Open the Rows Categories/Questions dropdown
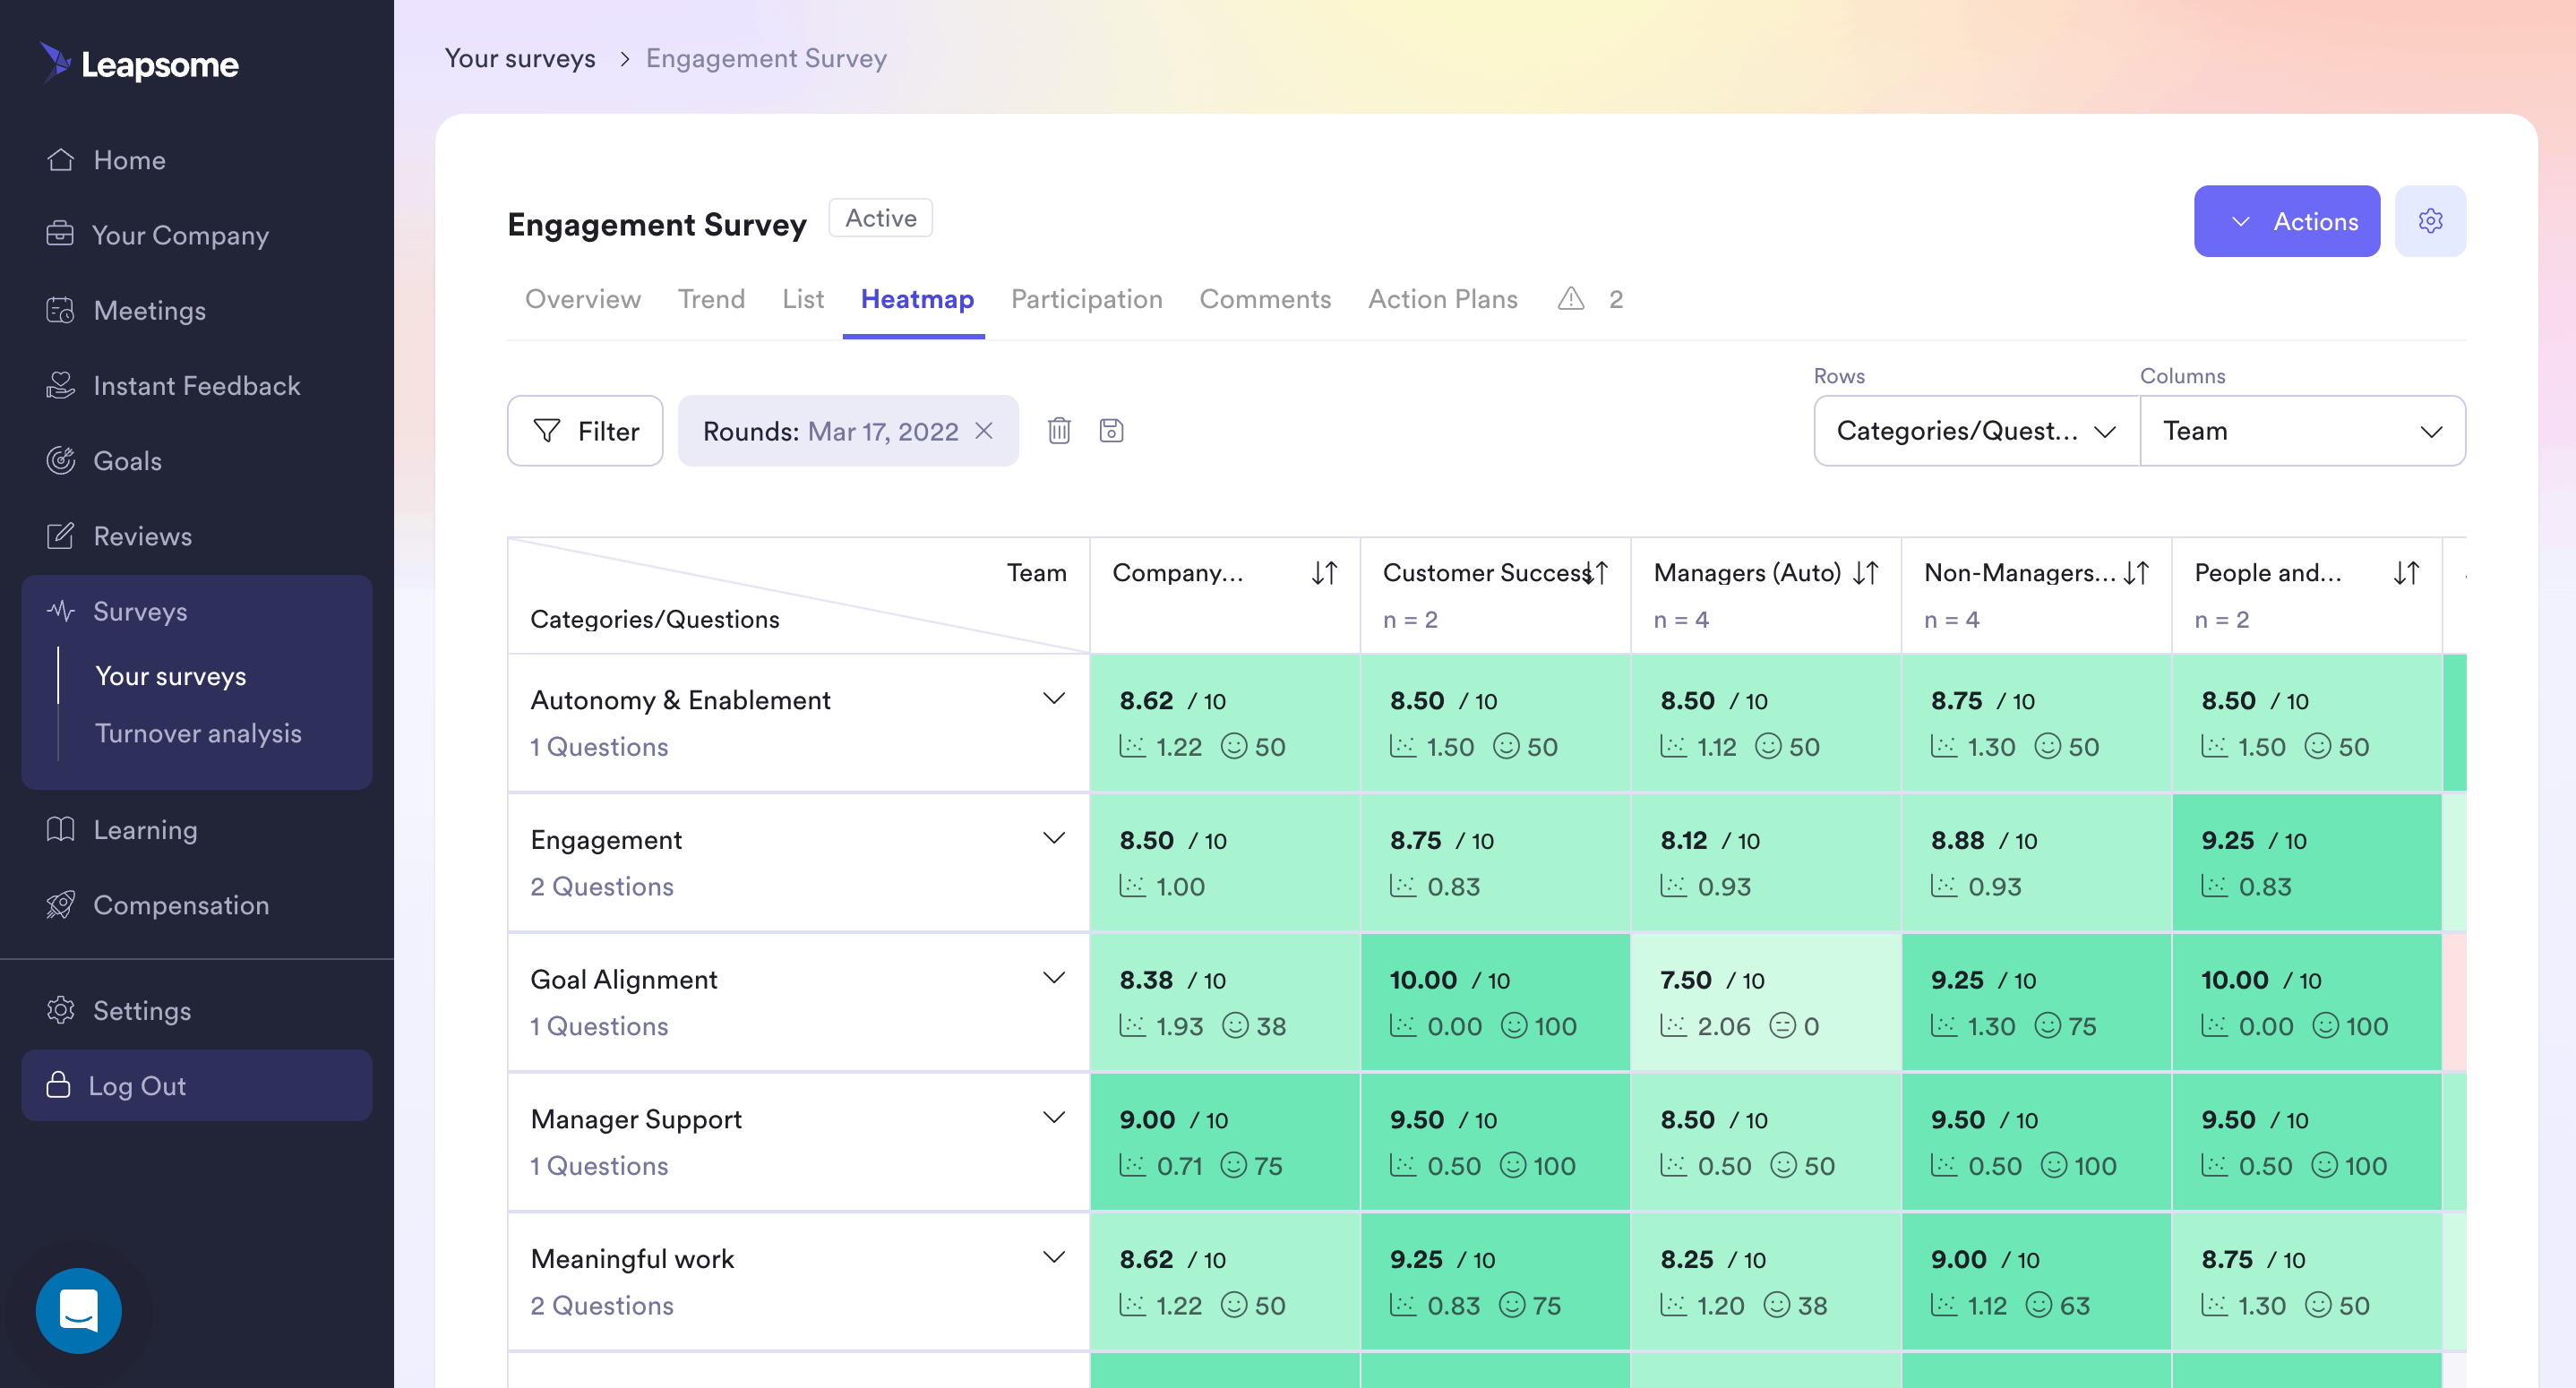Viewport: 2576px width, 1388px height. click(x=1975, y=430)
